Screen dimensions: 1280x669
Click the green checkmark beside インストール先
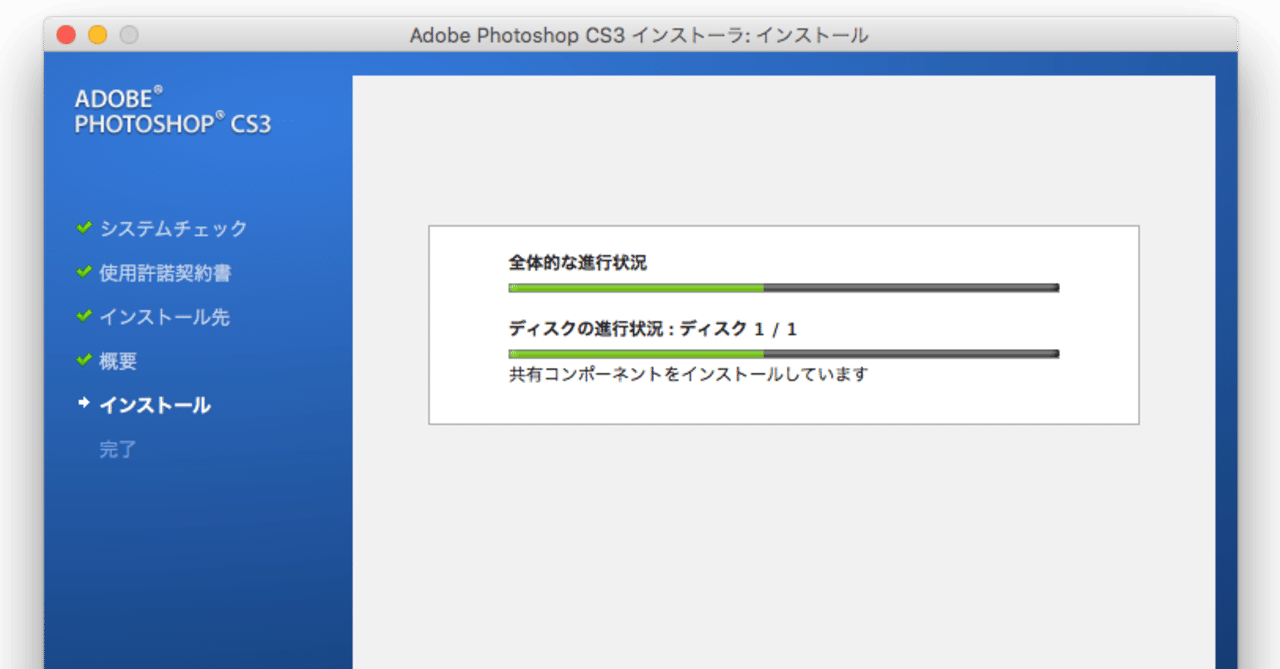point(83,316)
